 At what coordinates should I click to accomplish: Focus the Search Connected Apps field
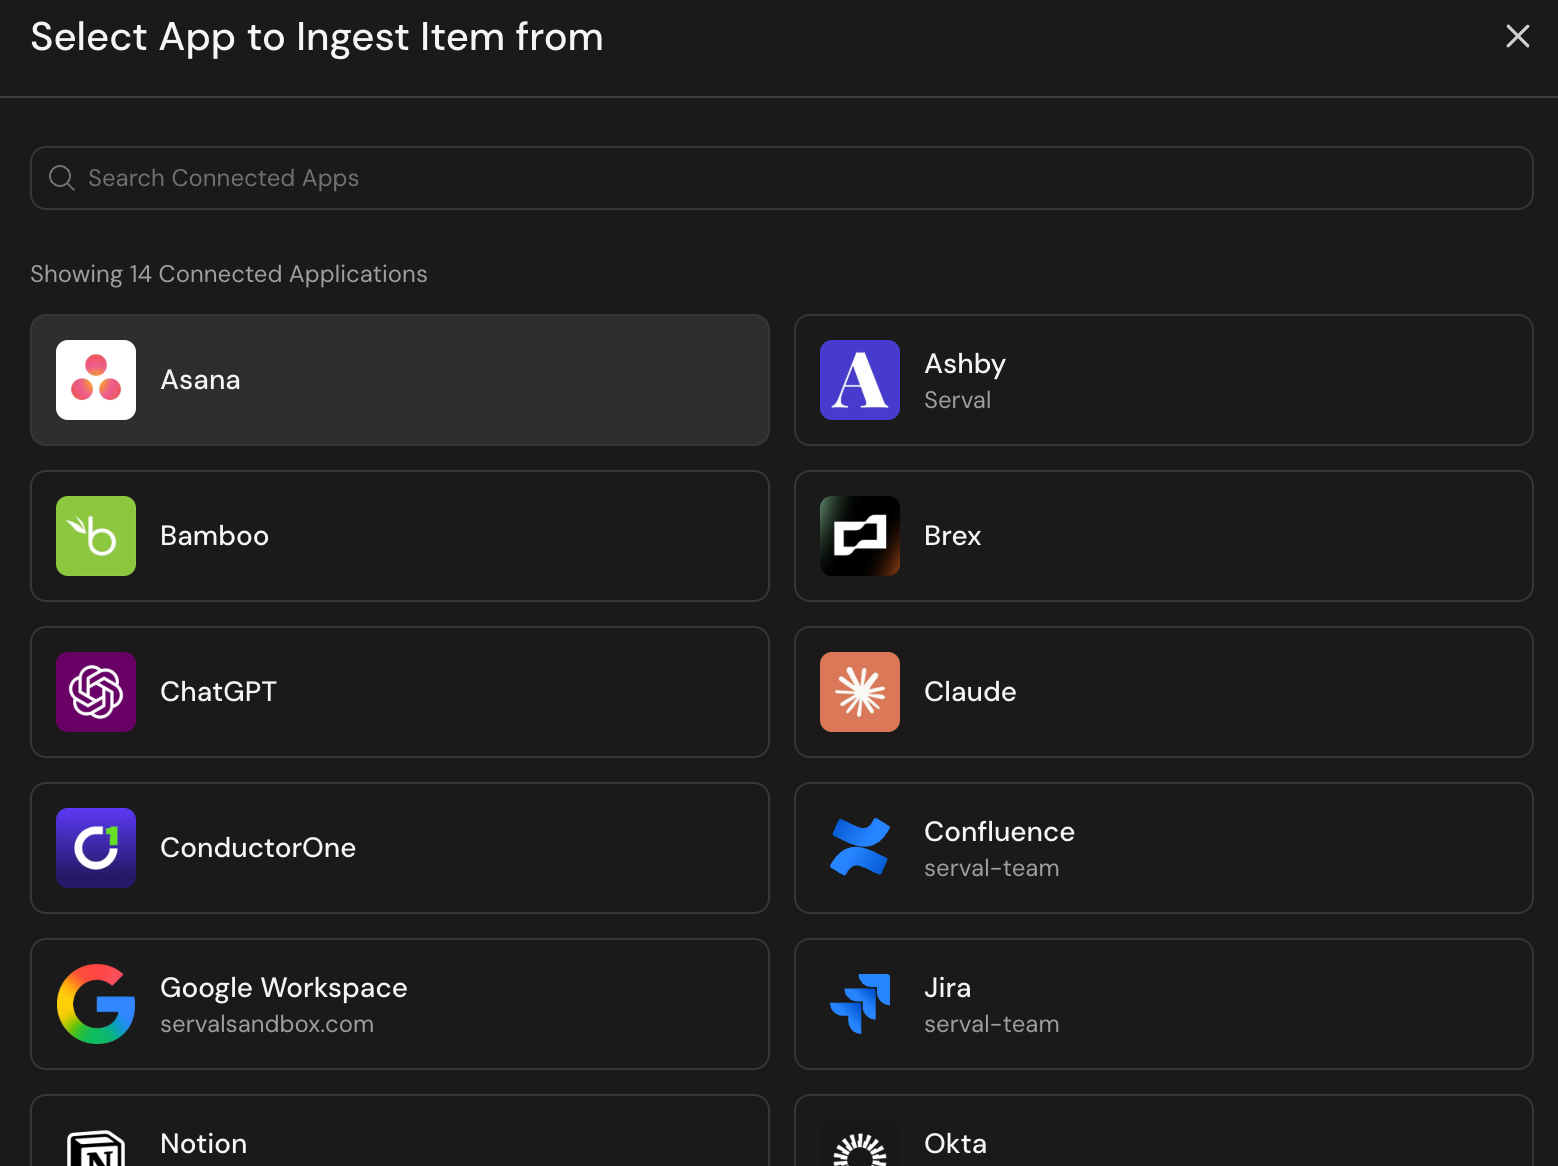(x=782, y=178)
